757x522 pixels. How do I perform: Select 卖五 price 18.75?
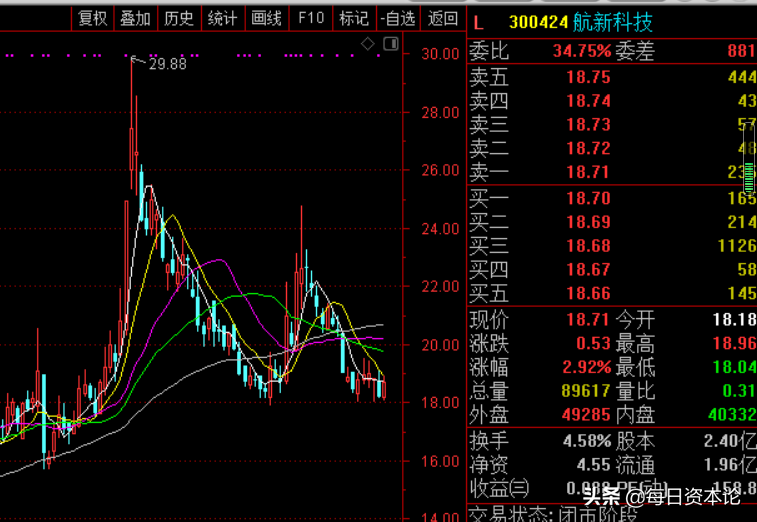click(x=589, y=77)
